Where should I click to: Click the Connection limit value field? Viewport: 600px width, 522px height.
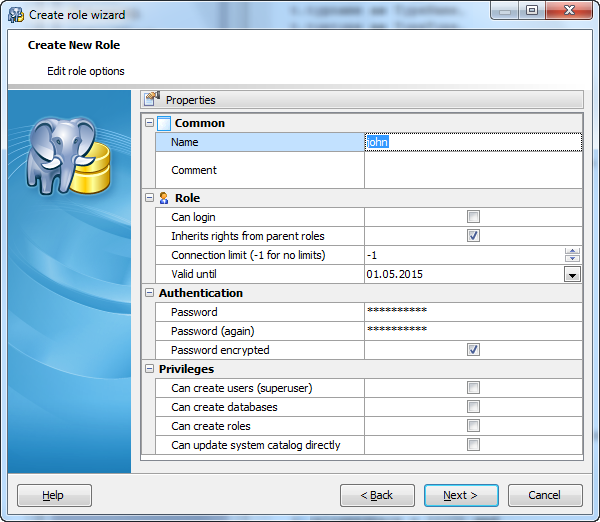(464, 255)
